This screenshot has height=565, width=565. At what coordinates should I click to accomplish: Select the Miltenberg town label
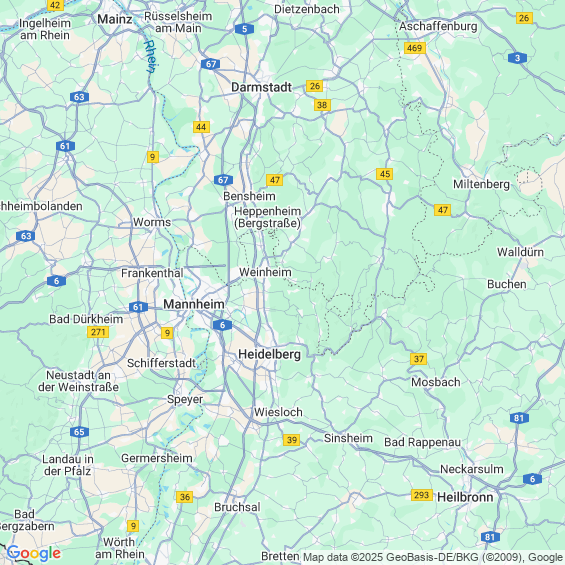click(481, 184)
